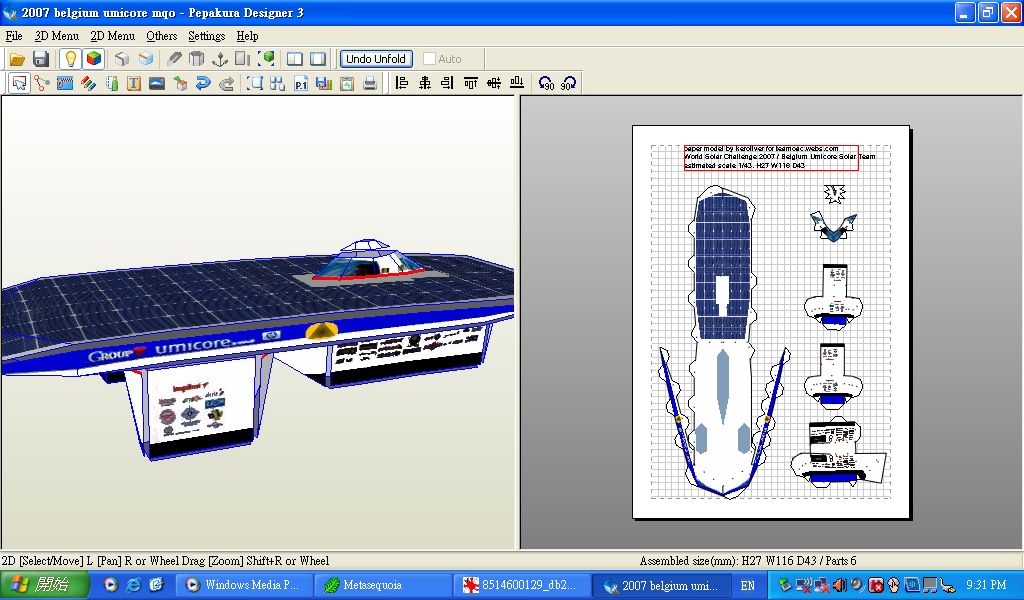Open the 3D Menu

click(x=57, y=36)
